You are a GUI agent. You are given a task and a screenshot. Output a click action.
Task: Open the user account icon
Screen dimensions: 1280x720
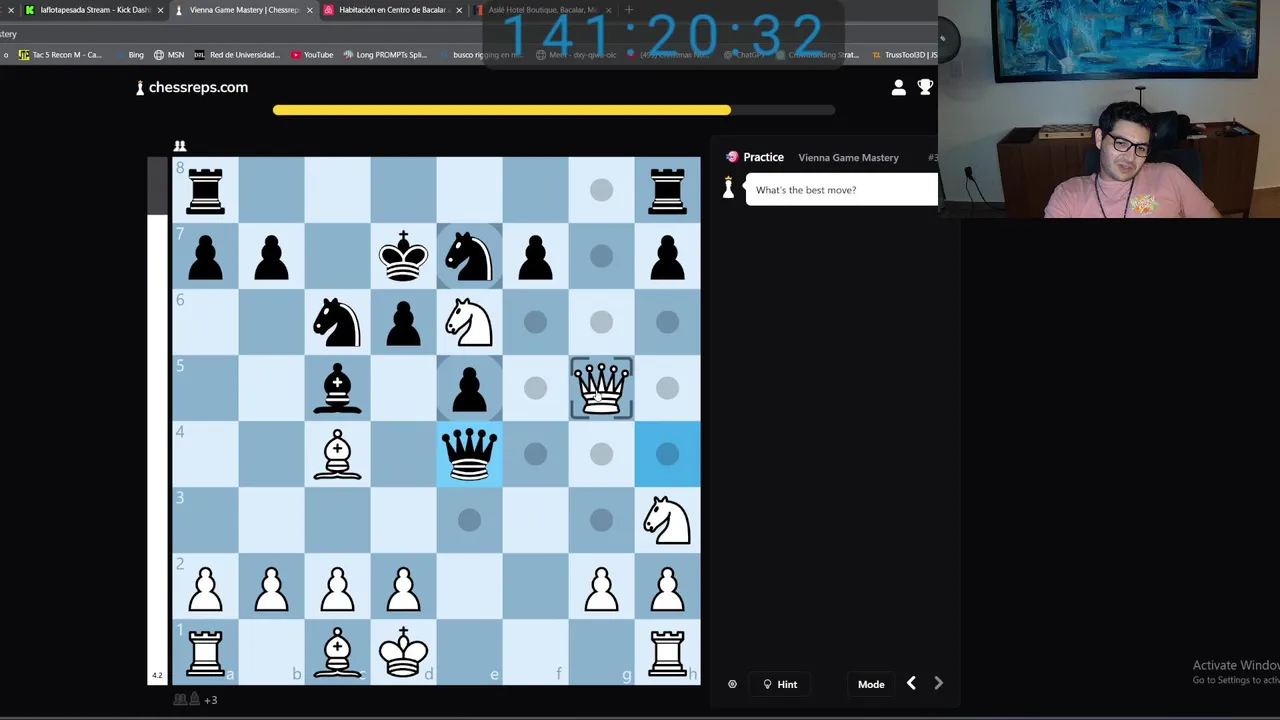click(x=898, y=88)
